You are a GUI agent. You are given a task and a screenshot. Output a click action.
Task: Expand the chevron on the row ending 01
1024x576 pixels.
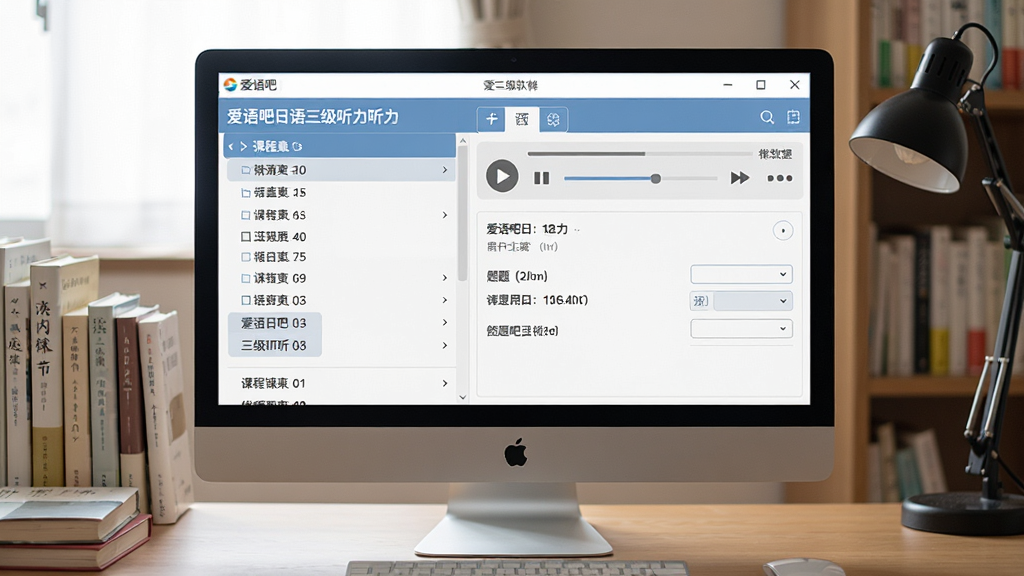coord(445,383)
